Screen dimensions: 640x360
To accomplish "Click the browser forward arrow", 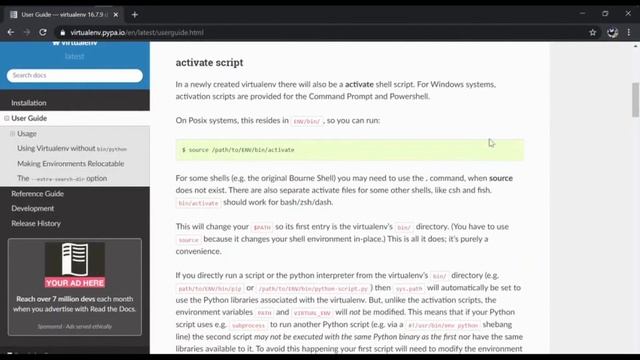I will tap(27, 32).
